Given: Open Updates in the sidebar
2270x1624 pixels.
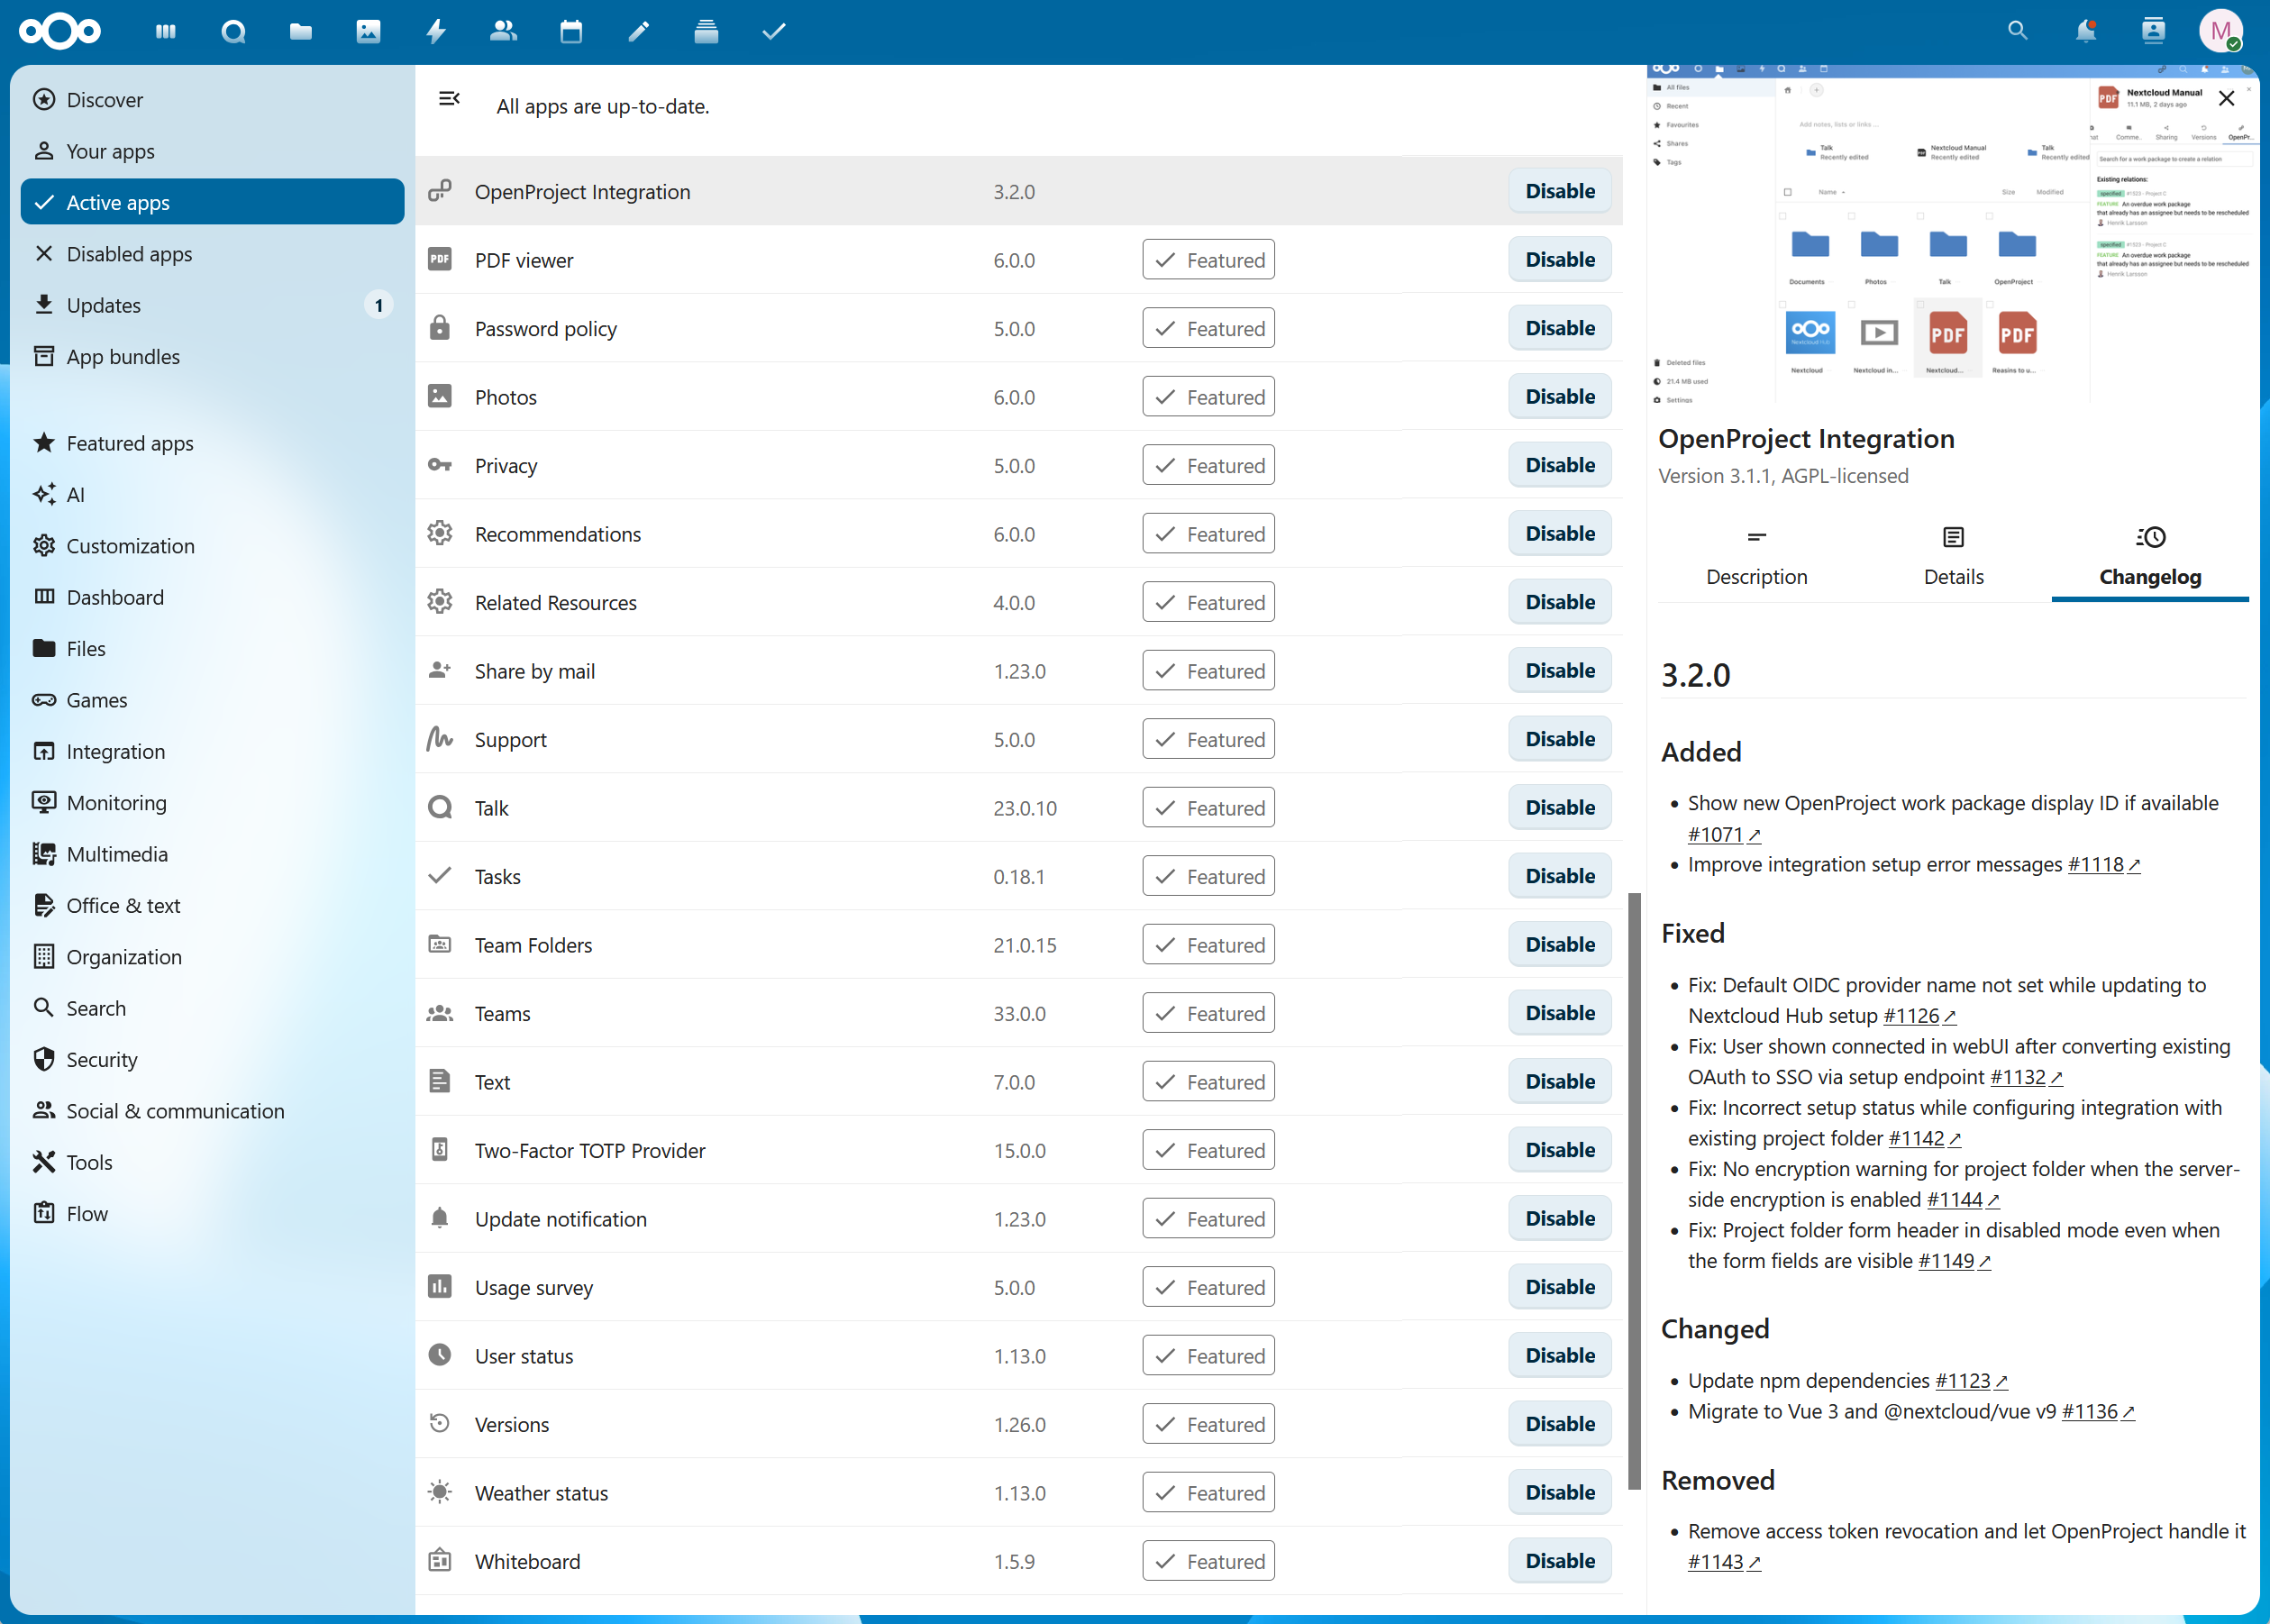Looking at the screenshot, I should (212, 305).
